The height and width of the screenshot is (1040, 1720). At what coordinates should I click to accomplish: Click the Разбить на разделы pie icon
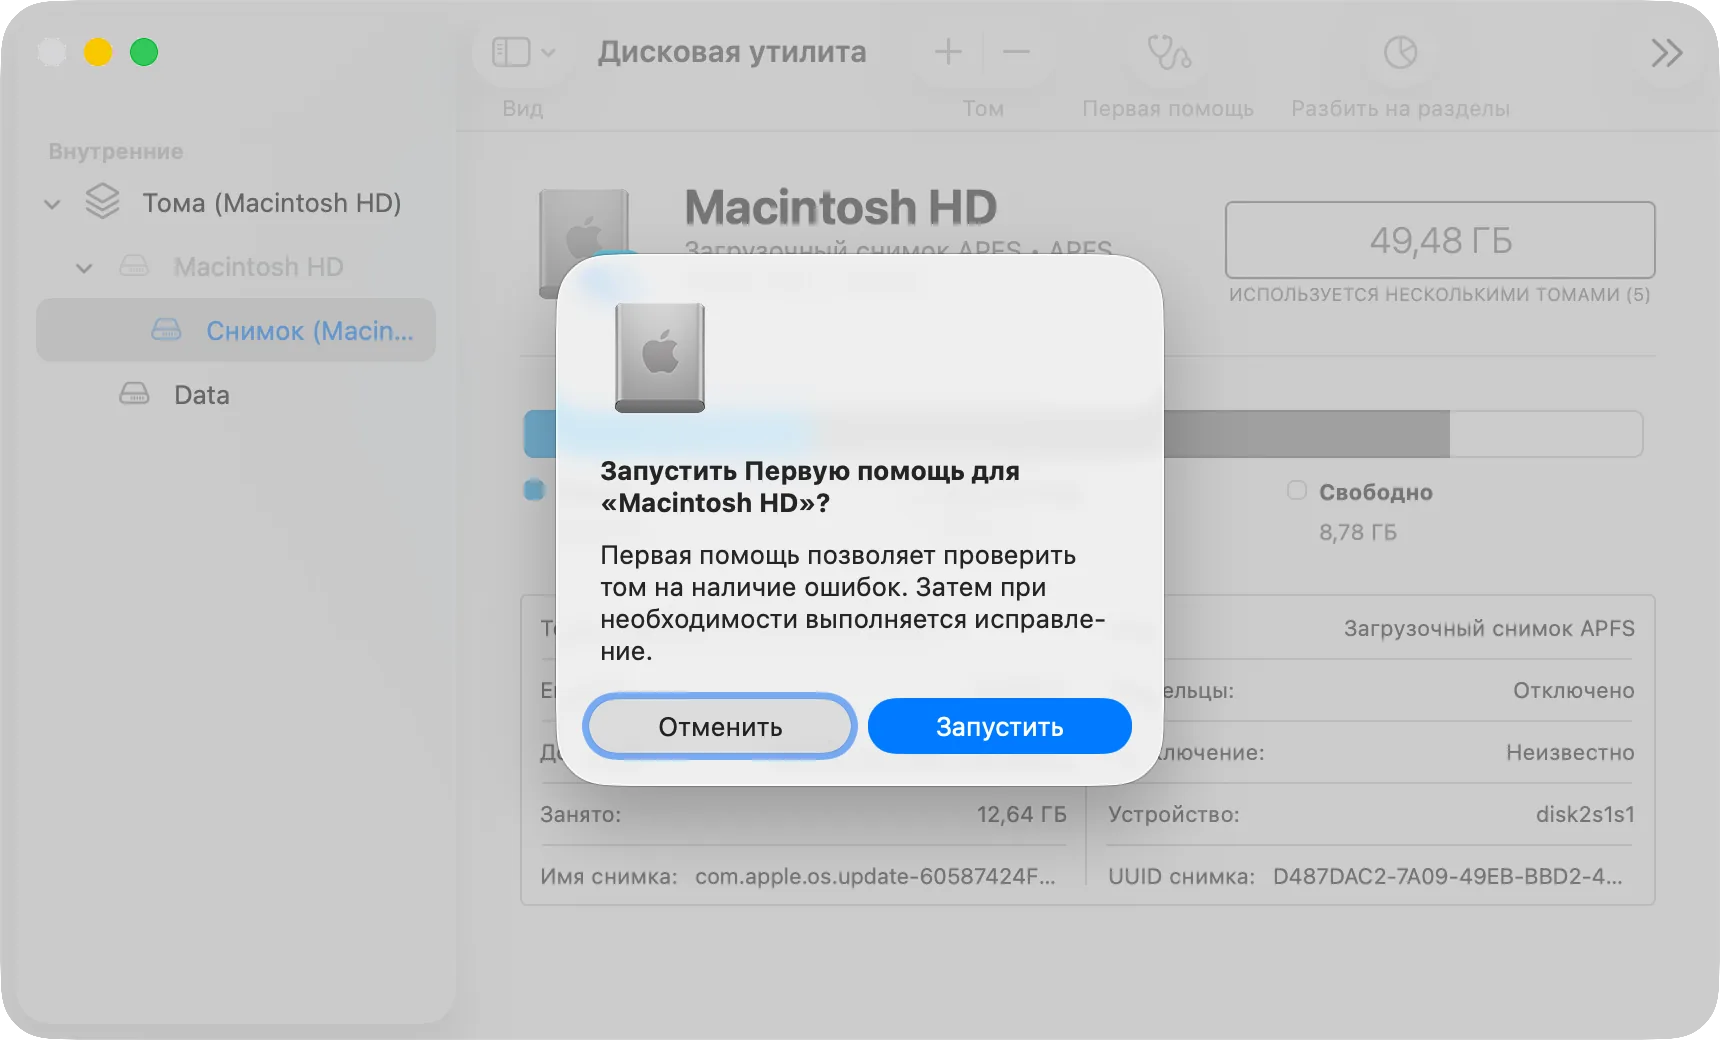[1400, 52]
